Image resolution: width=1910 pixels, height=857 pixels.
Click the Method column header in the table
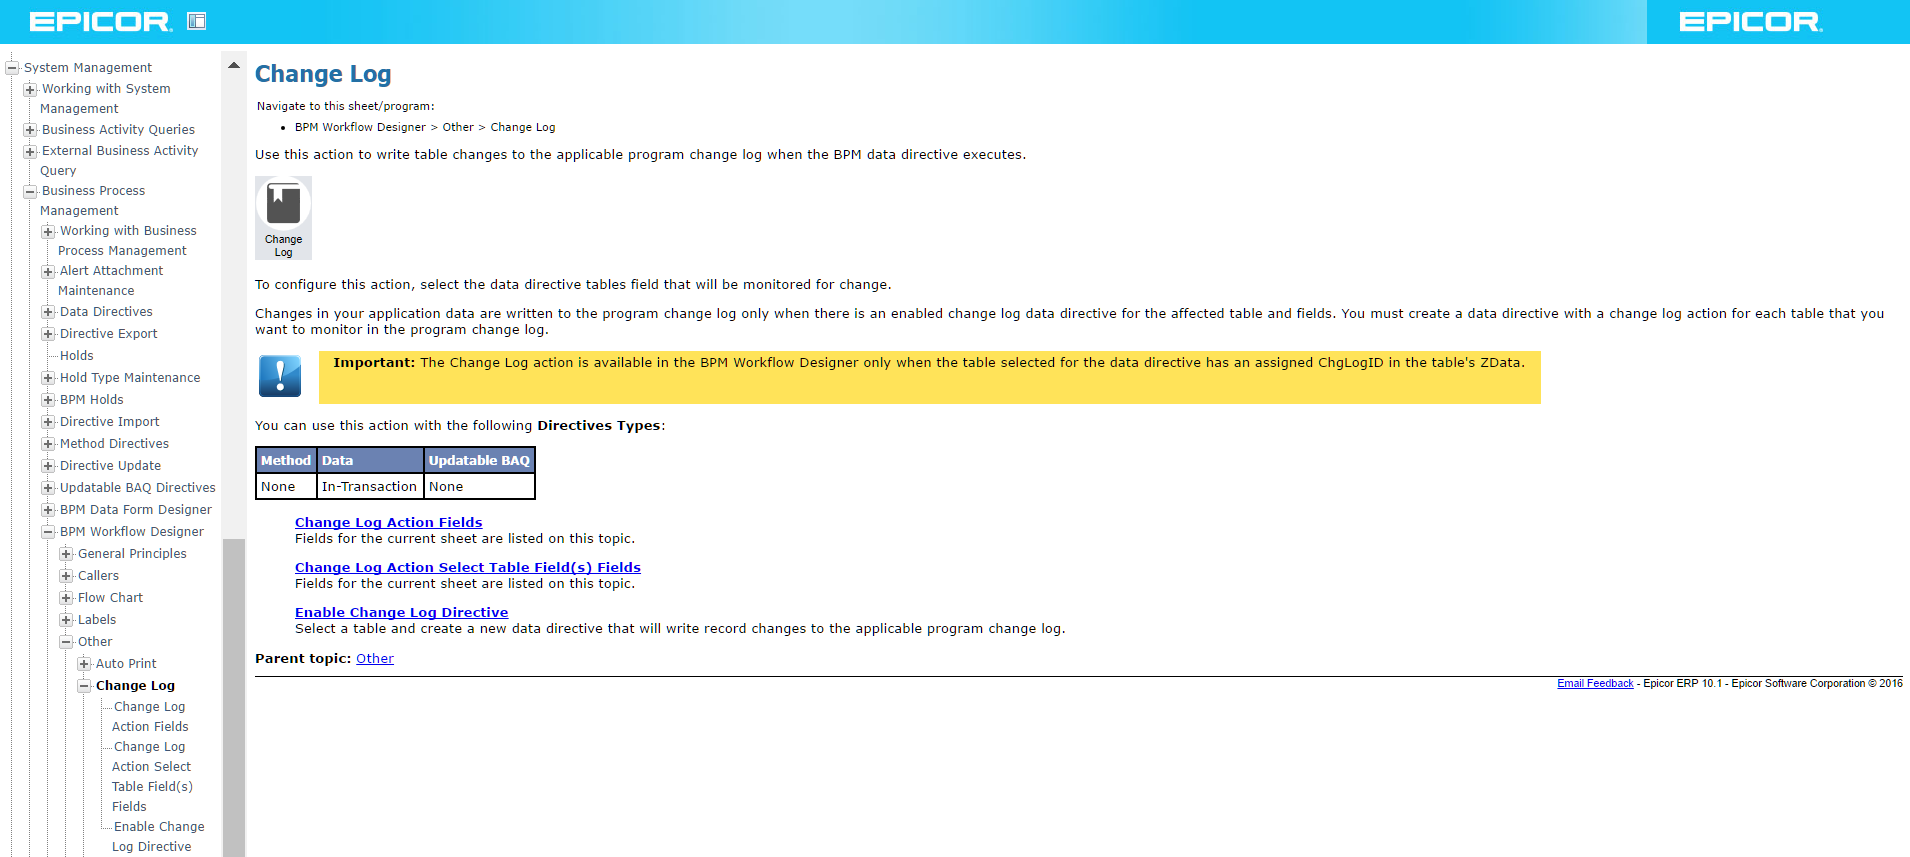[x=286, y=461]
